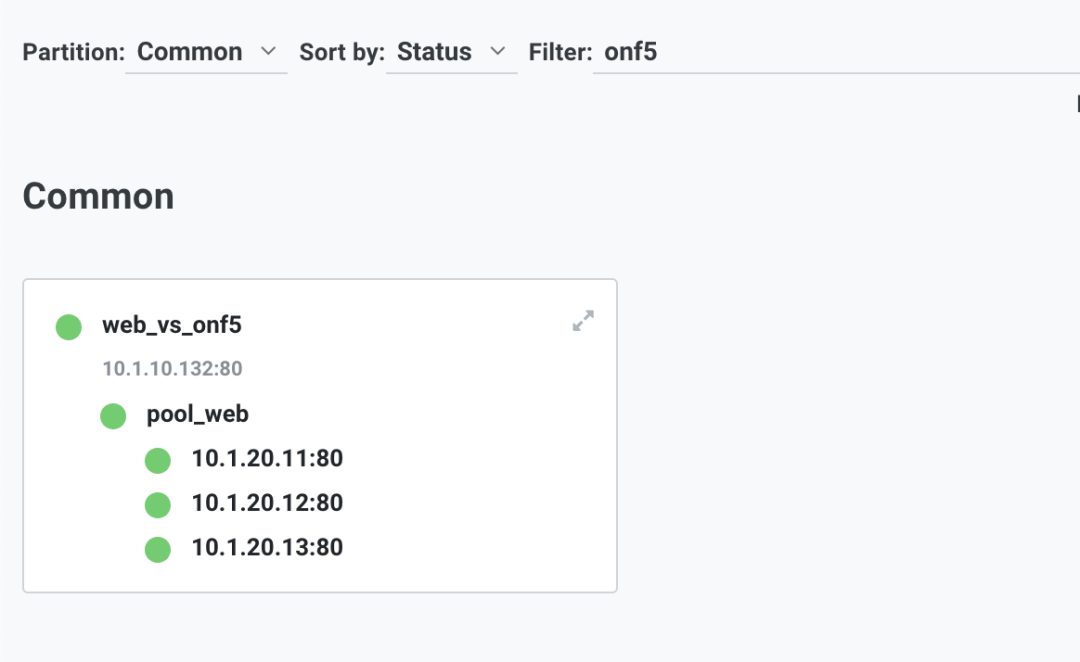Expand the web_vs_onf5 card with arrows icon
This screenshot has width=1080, height=662.
coord(583,320)
